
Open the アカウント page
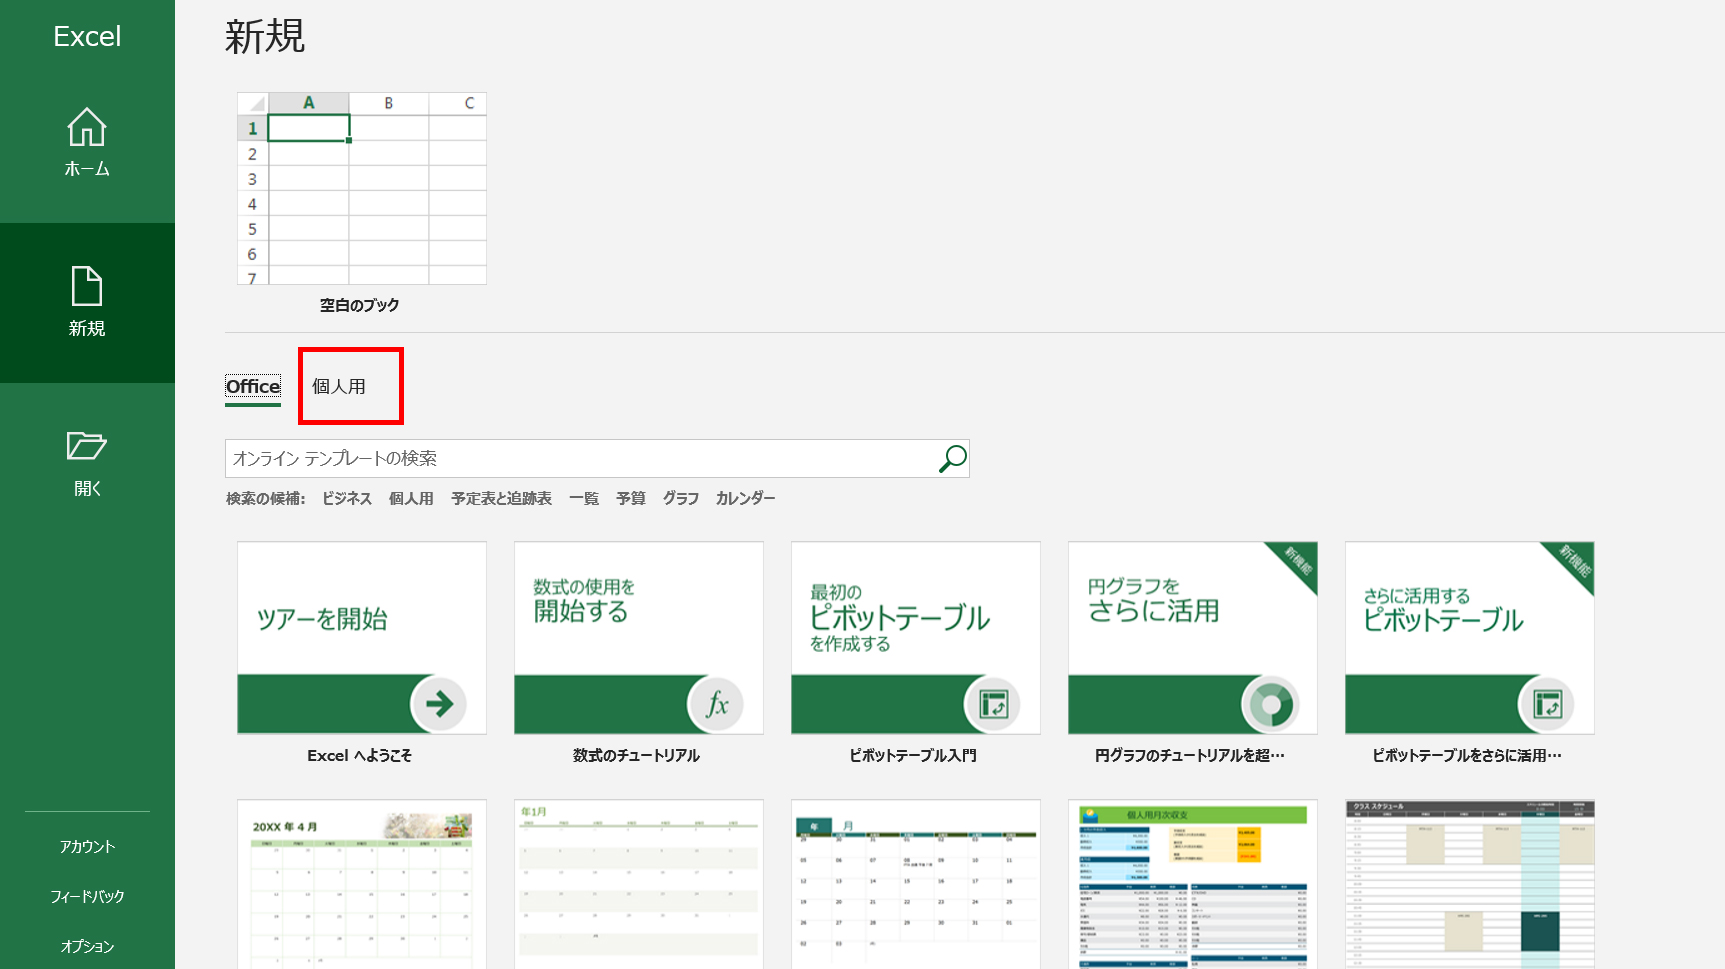[x=86, y=845]
